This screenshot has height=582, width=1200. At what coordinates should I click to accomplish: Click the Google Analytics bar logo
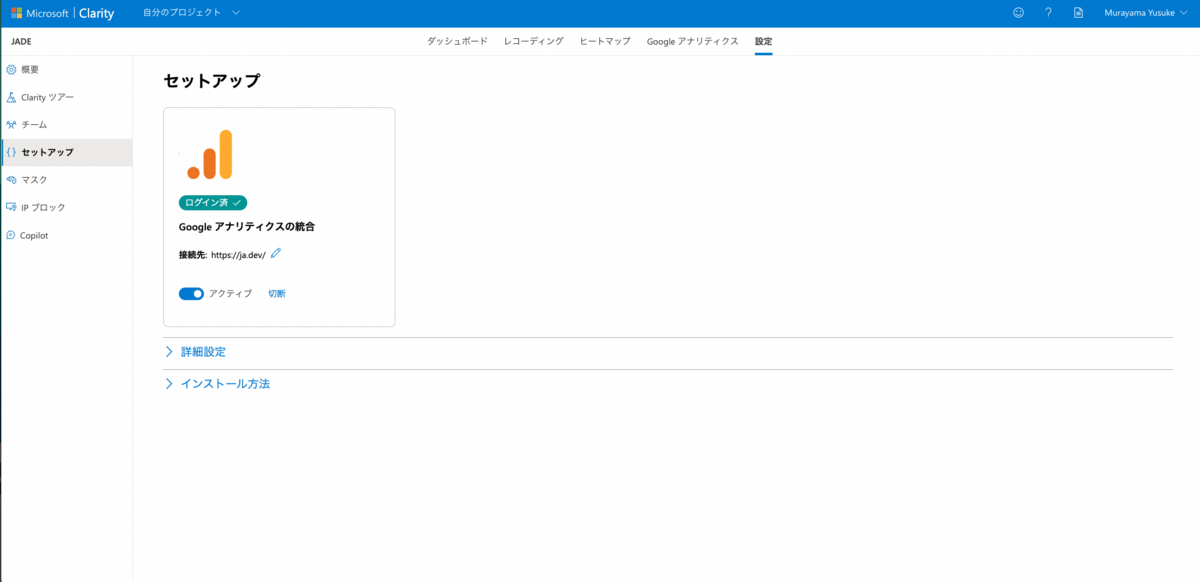(210, 154)
